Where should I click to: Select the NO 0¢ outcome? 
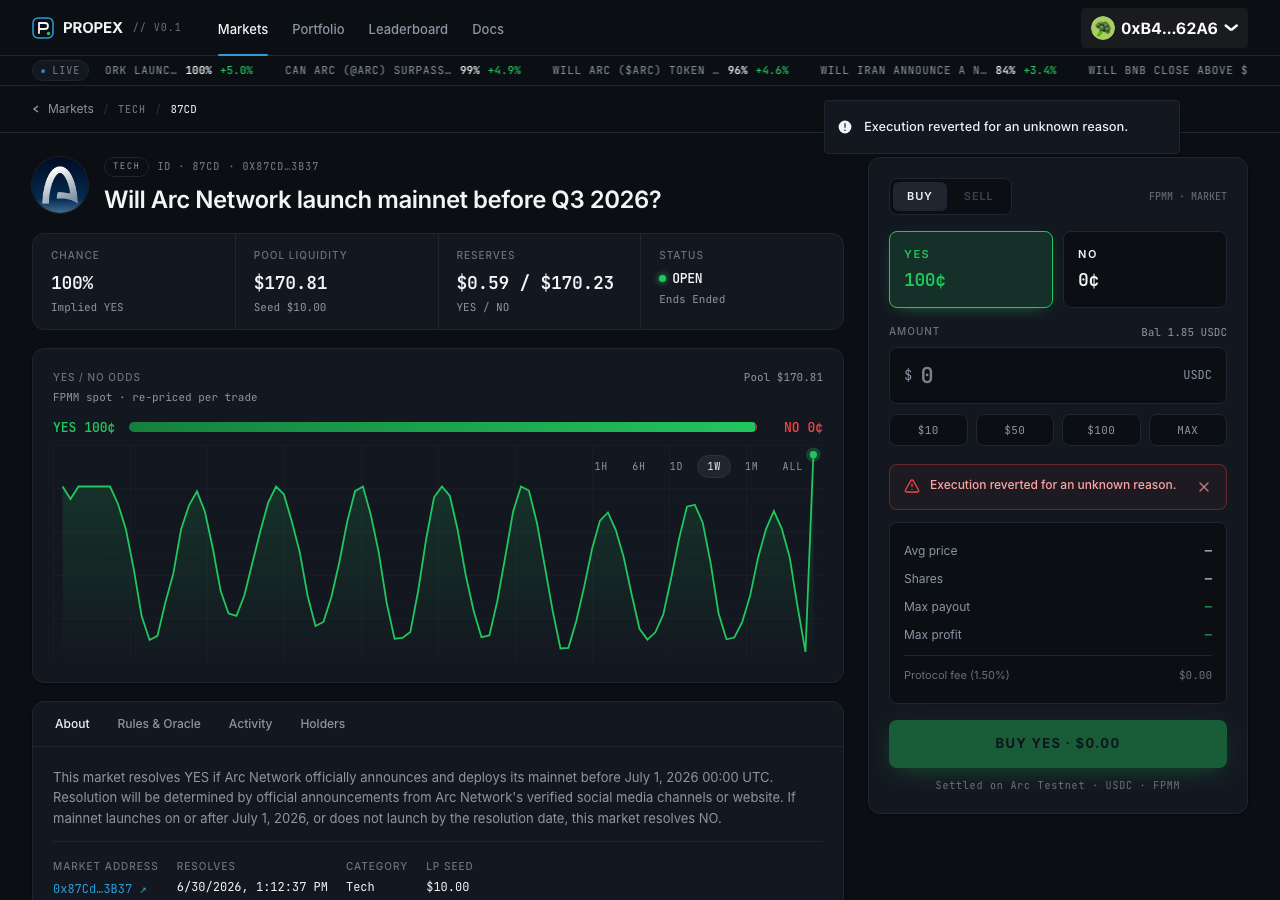[1144, 269]
